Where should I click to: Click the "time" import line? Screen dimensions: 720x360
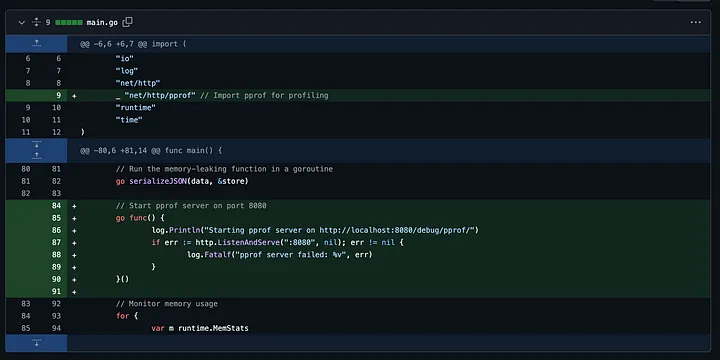(129, 120)
